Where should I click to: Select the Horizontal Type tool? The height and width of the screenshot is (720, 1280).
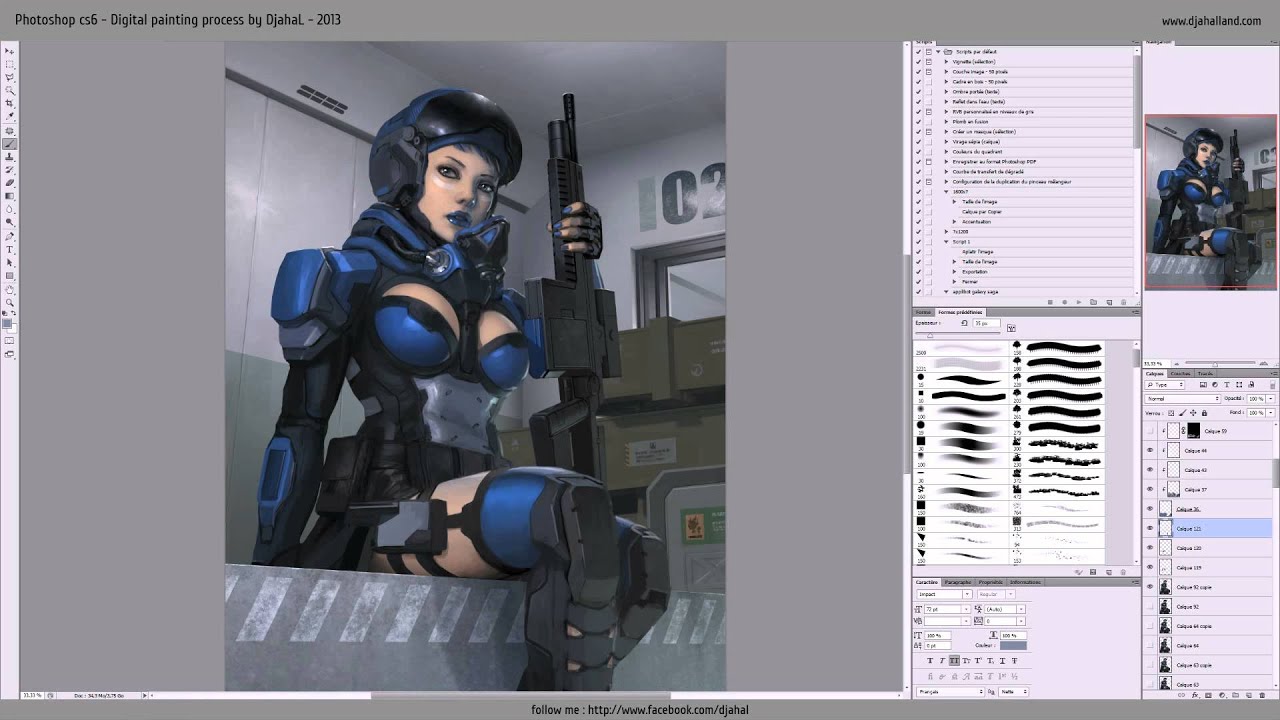coord(9,249)
